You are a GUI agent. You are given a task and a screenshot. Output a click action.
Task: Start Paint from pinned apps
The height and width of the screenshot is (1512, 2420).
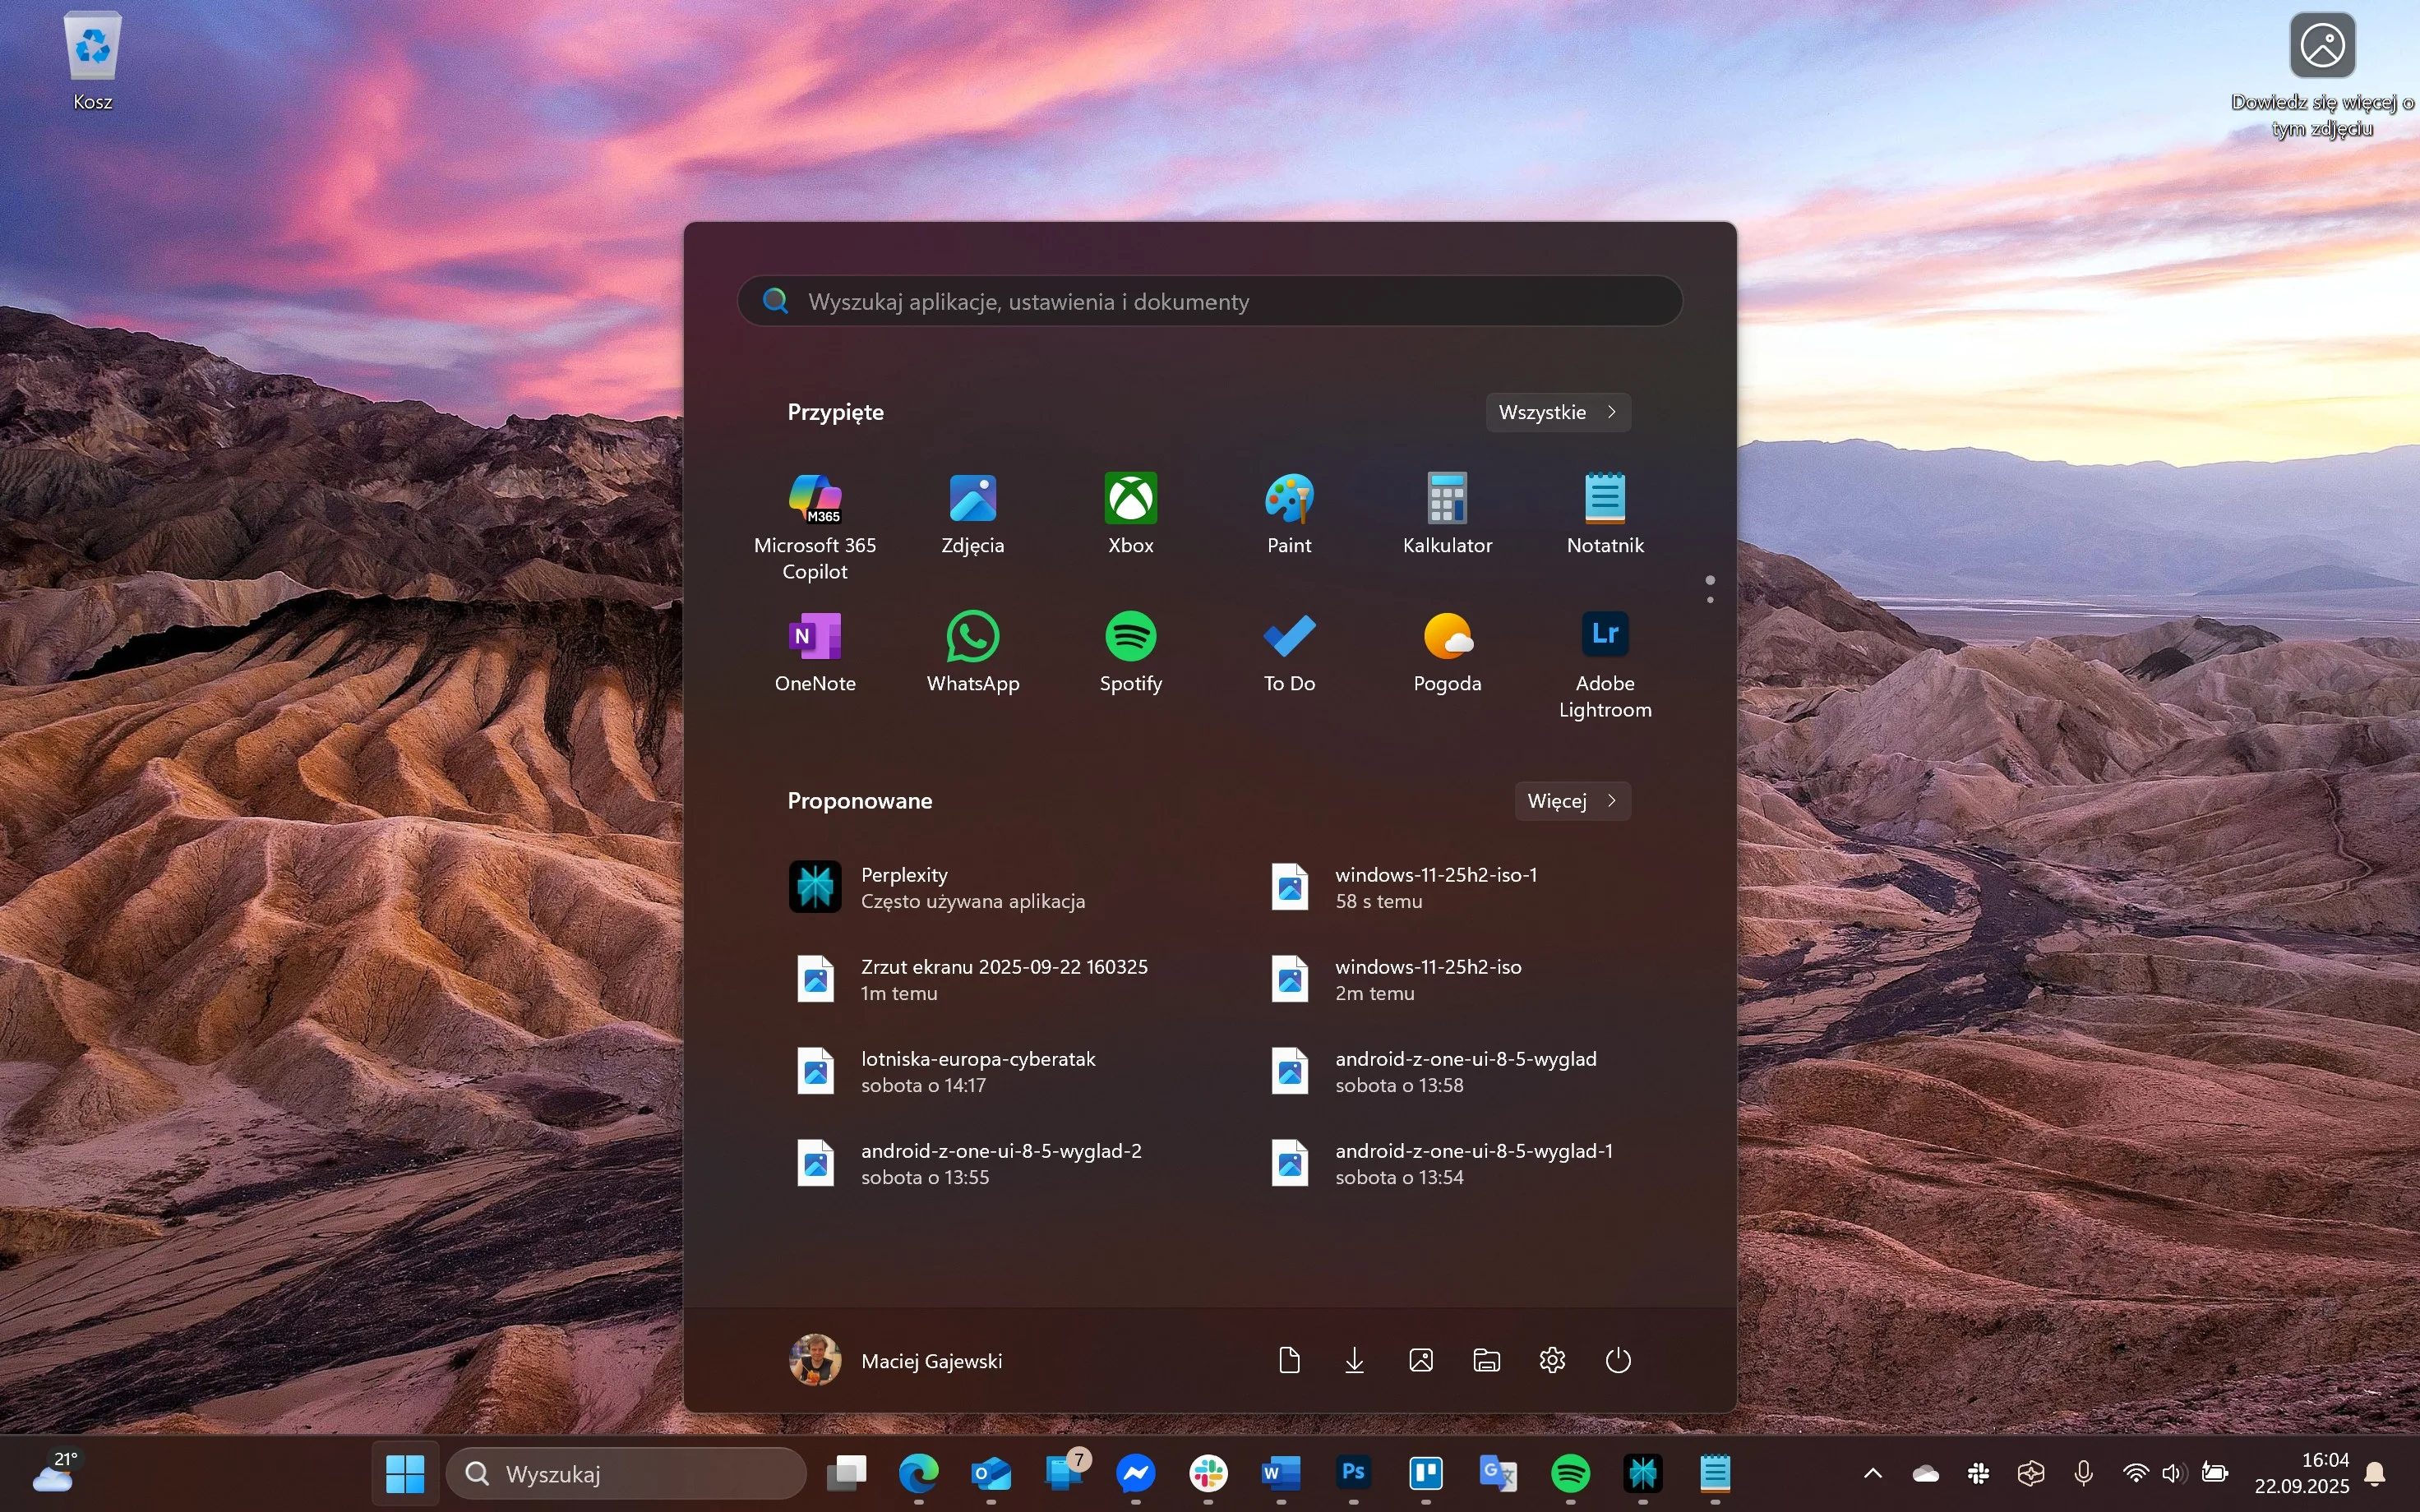pos(1289,514)
